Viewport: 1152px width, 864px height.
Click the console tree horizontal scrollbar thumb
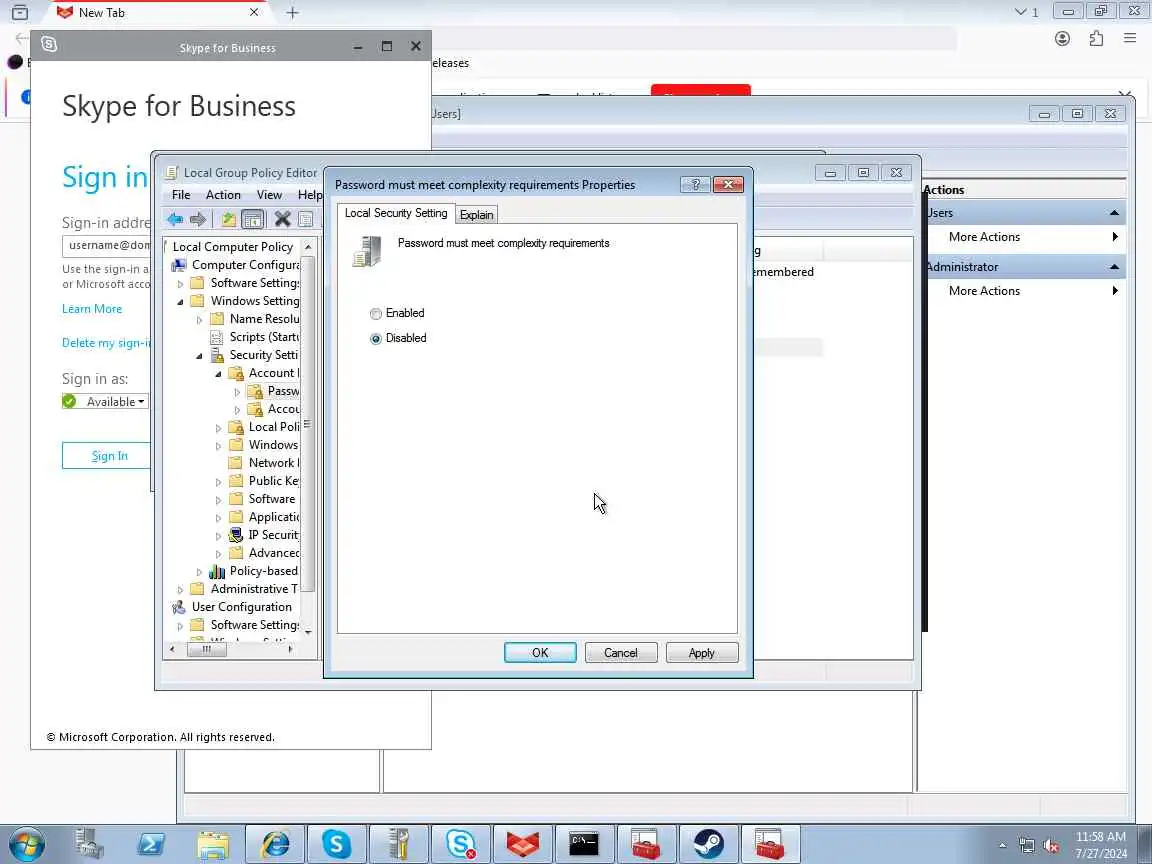(206, 649)
